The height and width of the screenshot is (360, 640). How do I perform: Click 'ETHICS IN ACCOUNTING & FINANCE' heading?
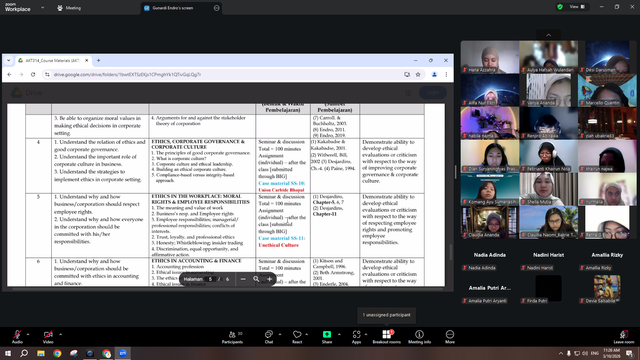[196, 260]
